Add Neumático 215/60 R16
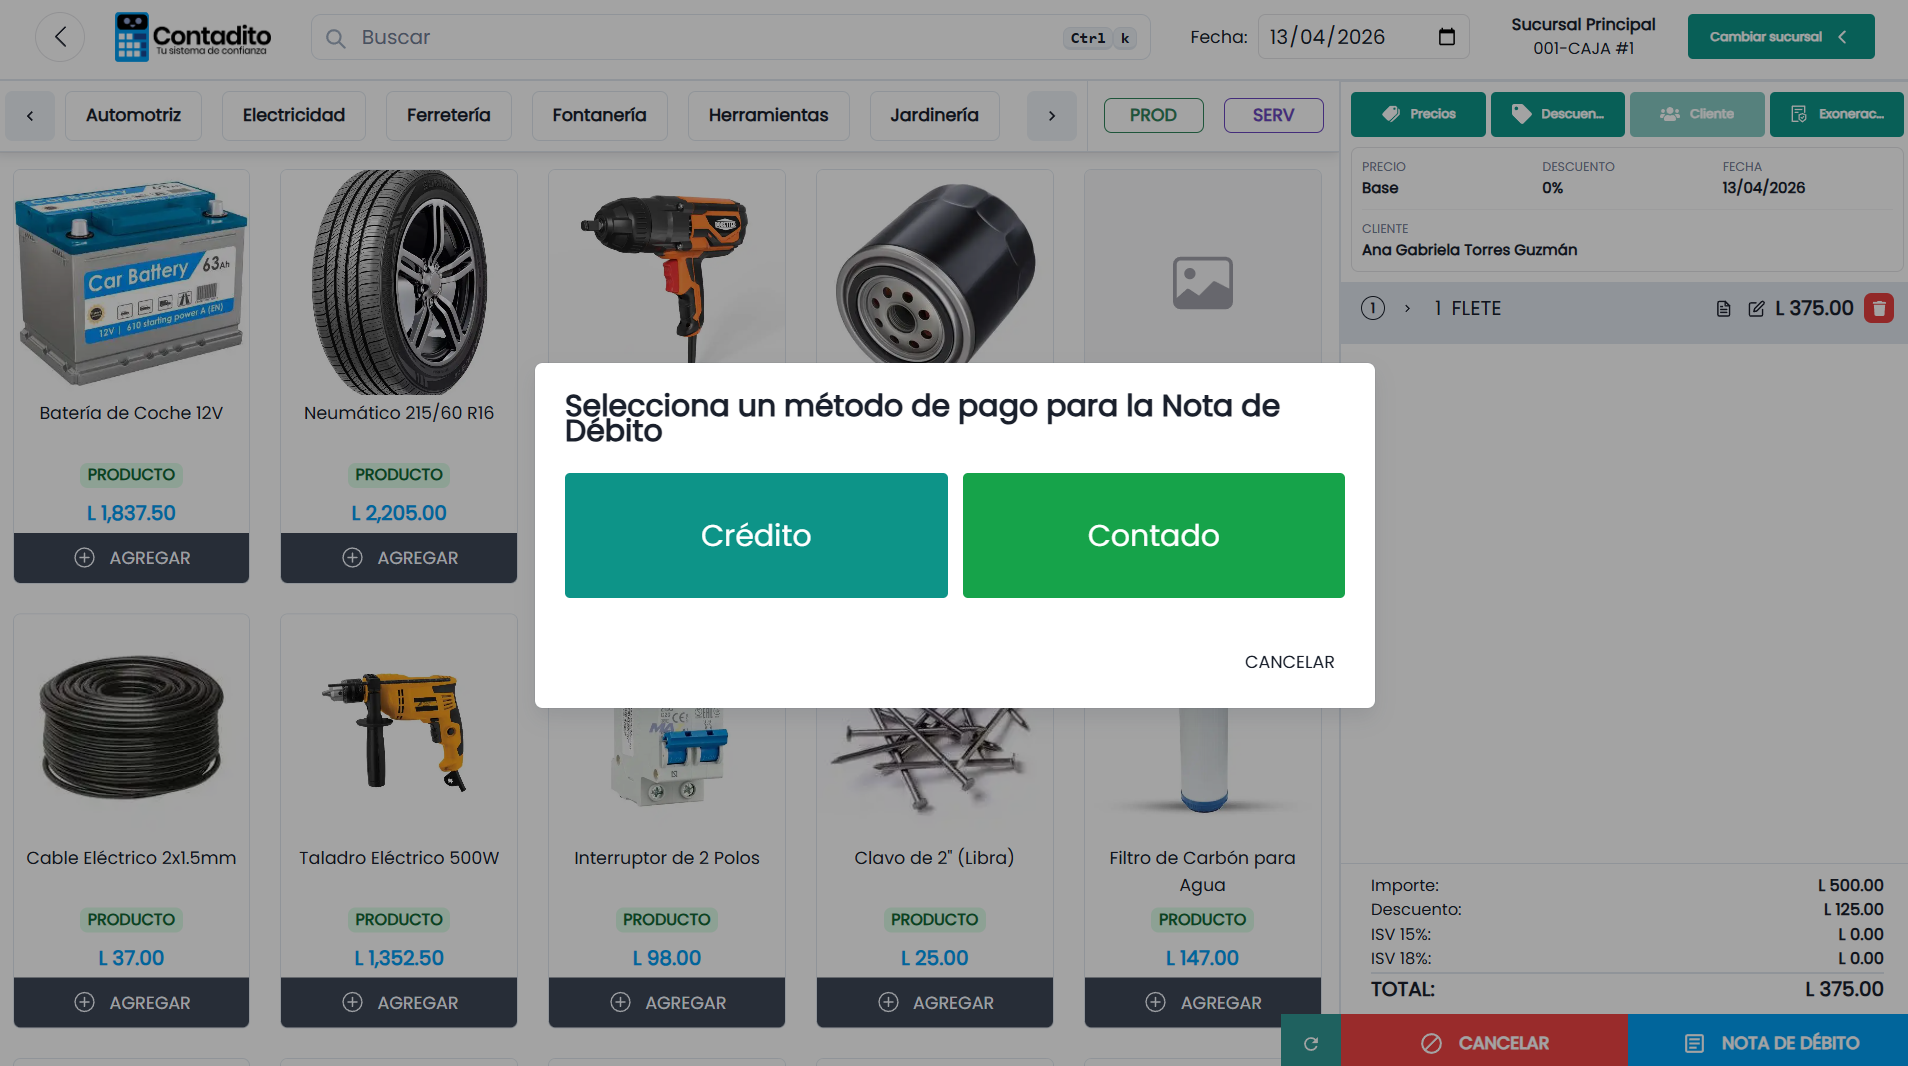This screenshot has height=1066, width=1908. [399, 558]
